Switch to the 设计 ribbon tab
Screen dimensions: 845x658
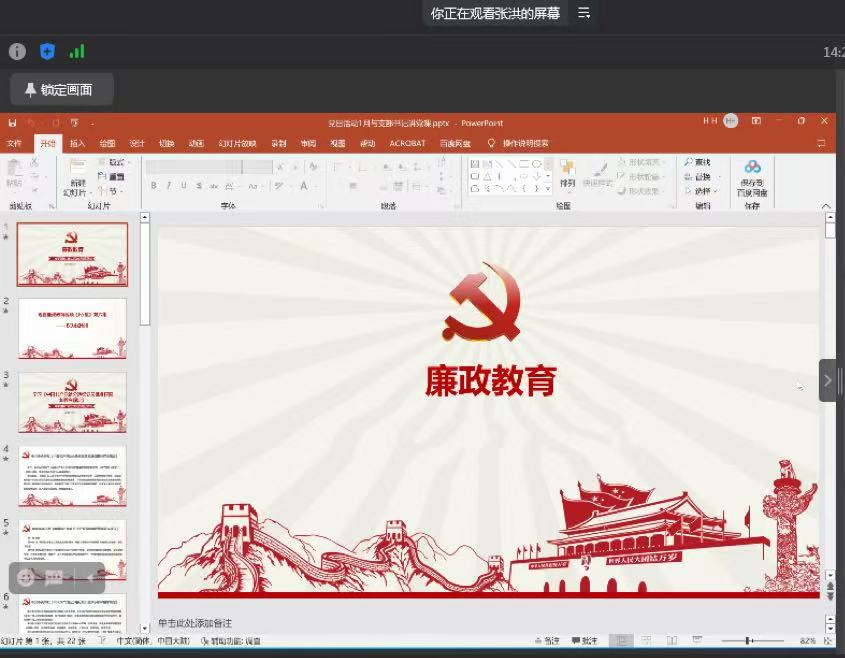137,143
